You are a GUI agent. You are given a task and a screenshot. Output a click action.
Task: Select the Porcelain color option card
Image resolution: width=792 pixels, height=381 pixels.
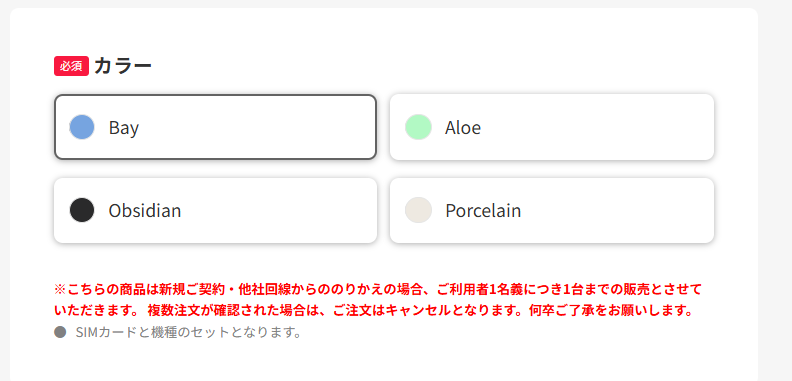tap(552, 210)
